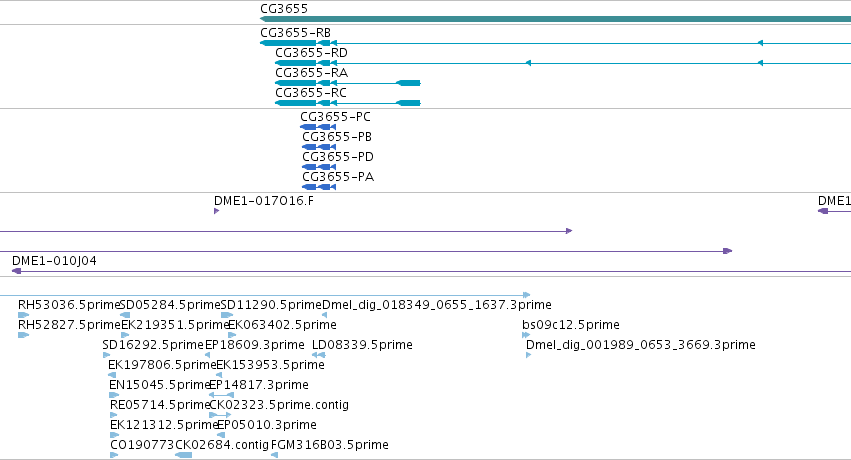Select the FGM316B03.5prime EST arrow
Screen dimensions: 851x460
click(x=275, y=455)
